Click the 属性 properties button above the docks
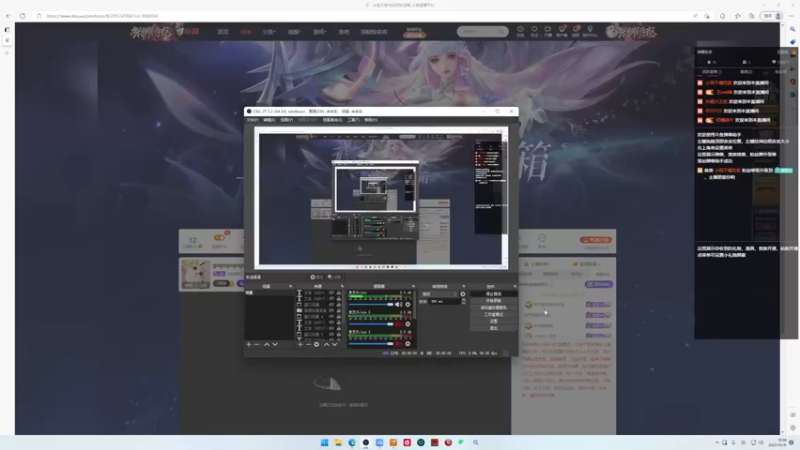Screen dimensions: 800x450 coord(316,277)
